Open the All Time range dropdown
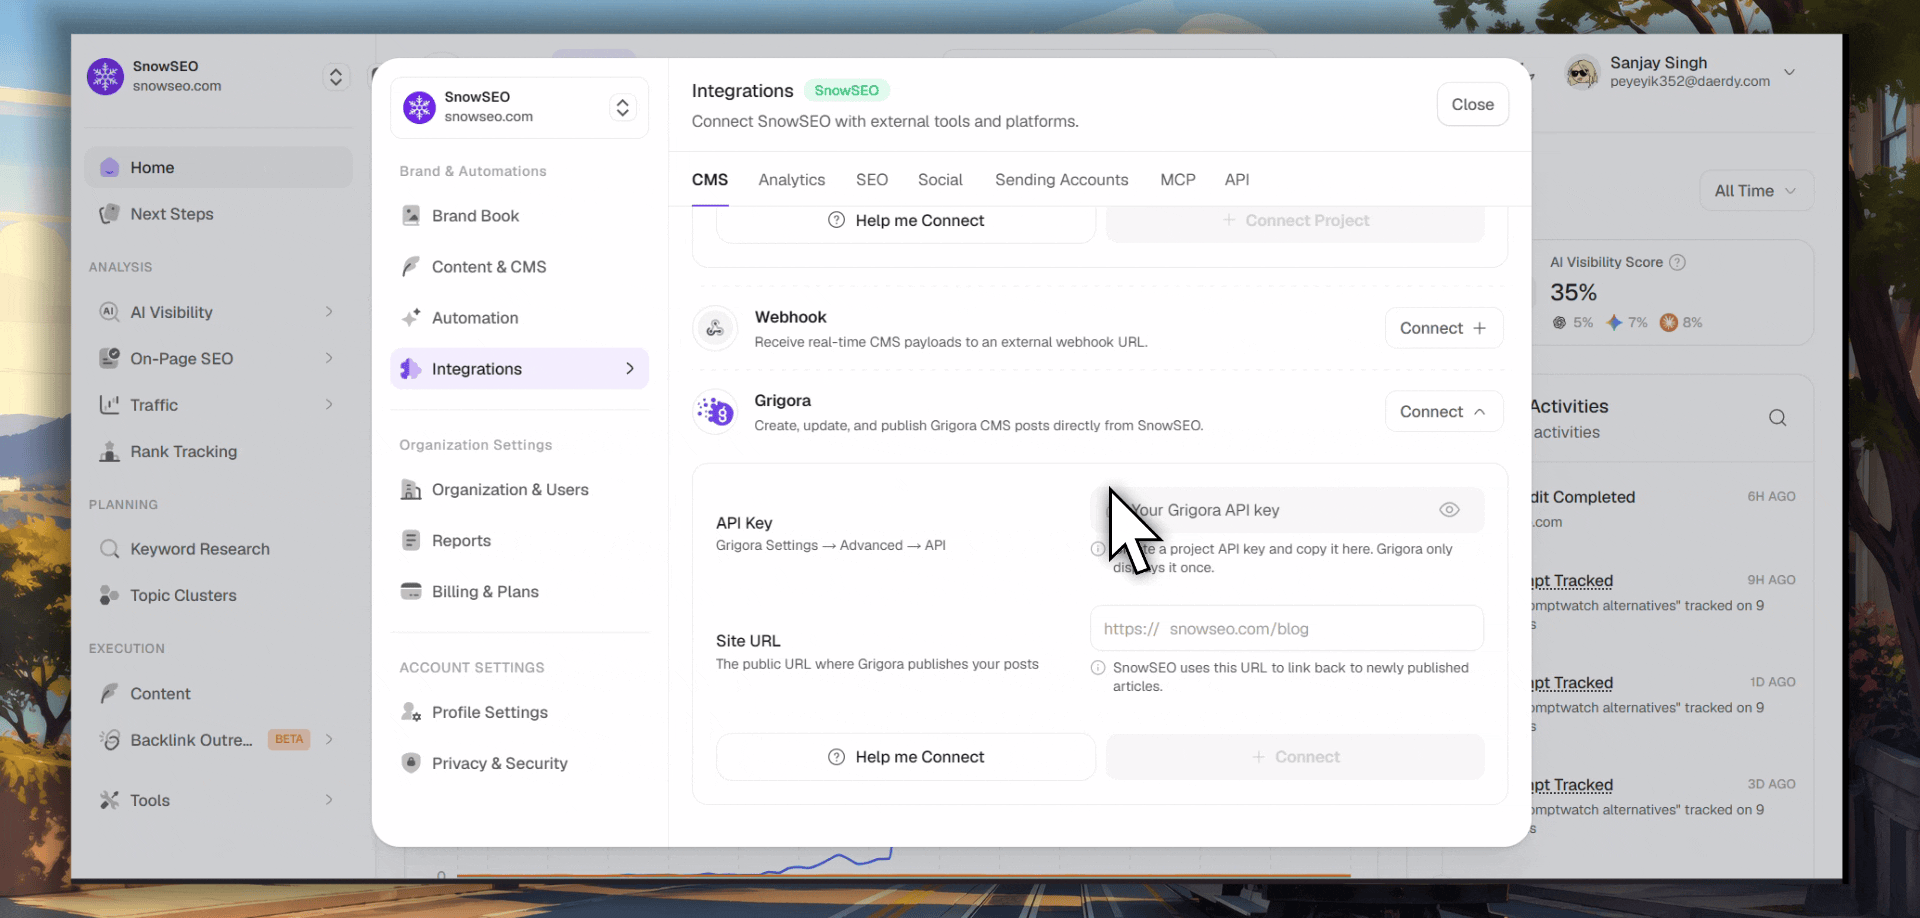The width and height of the screenshot is (1920, 918). pyautogui.click(x=1756, y=191)
